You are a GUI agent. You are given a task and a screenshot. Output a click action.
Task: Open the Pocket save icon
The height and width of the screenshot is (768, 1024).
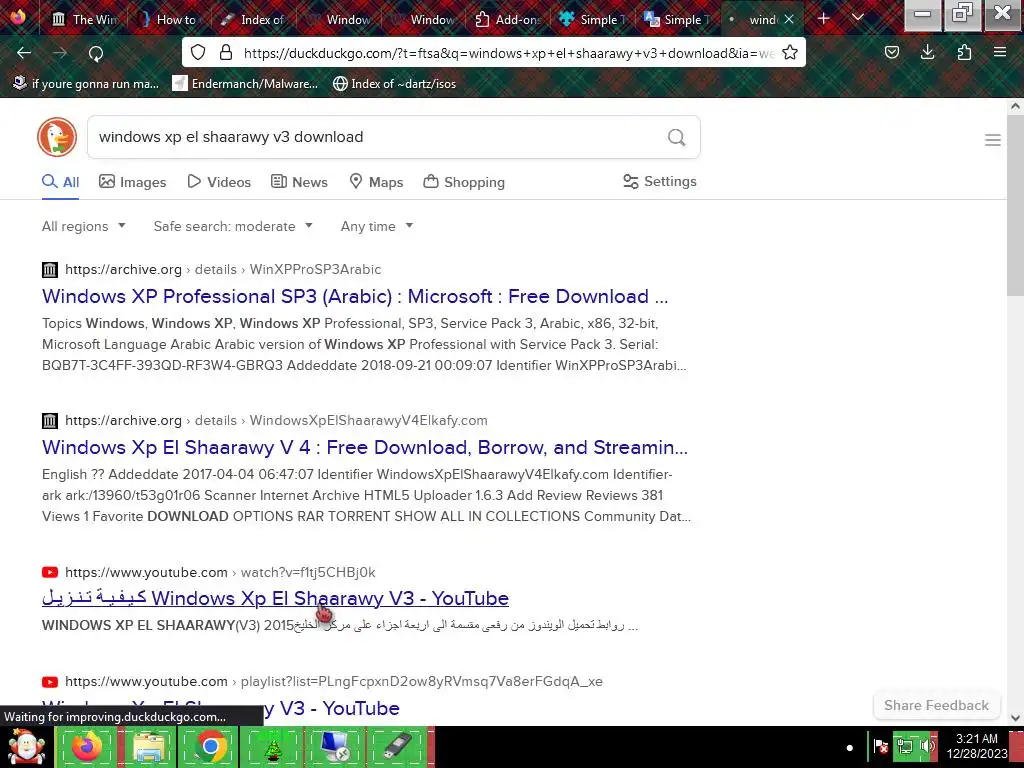tap(892, 52)
